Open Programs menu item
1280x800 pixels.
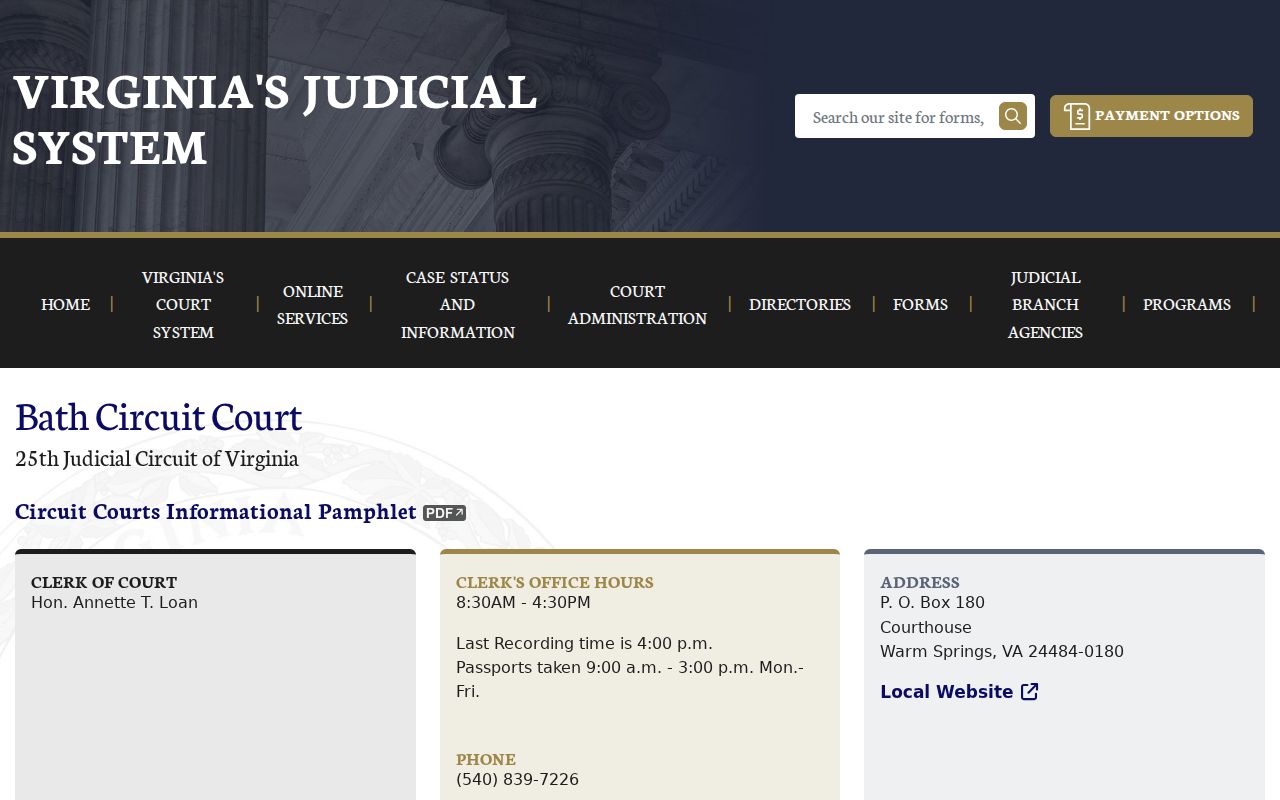tap(1187, 304)
